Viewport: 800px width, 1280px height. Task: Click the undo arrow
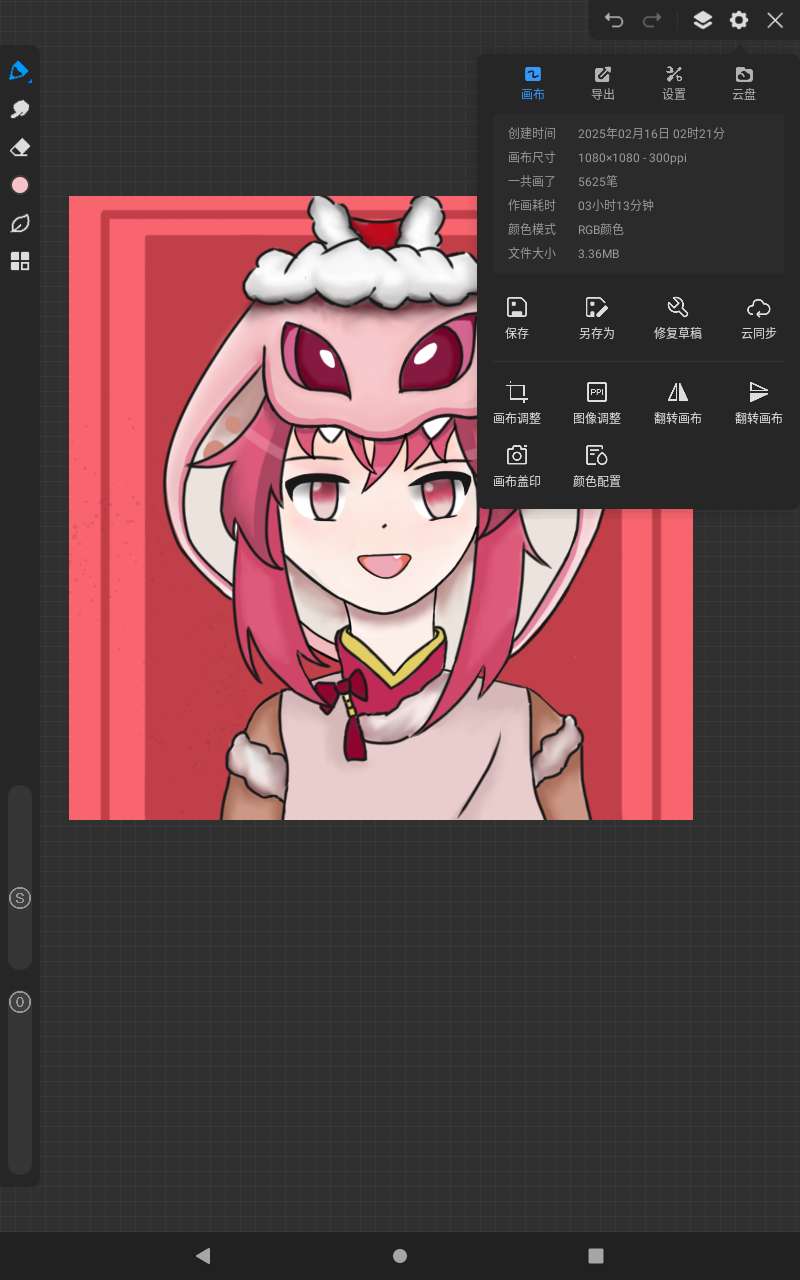pyautogui.click(x=614, y=20)
